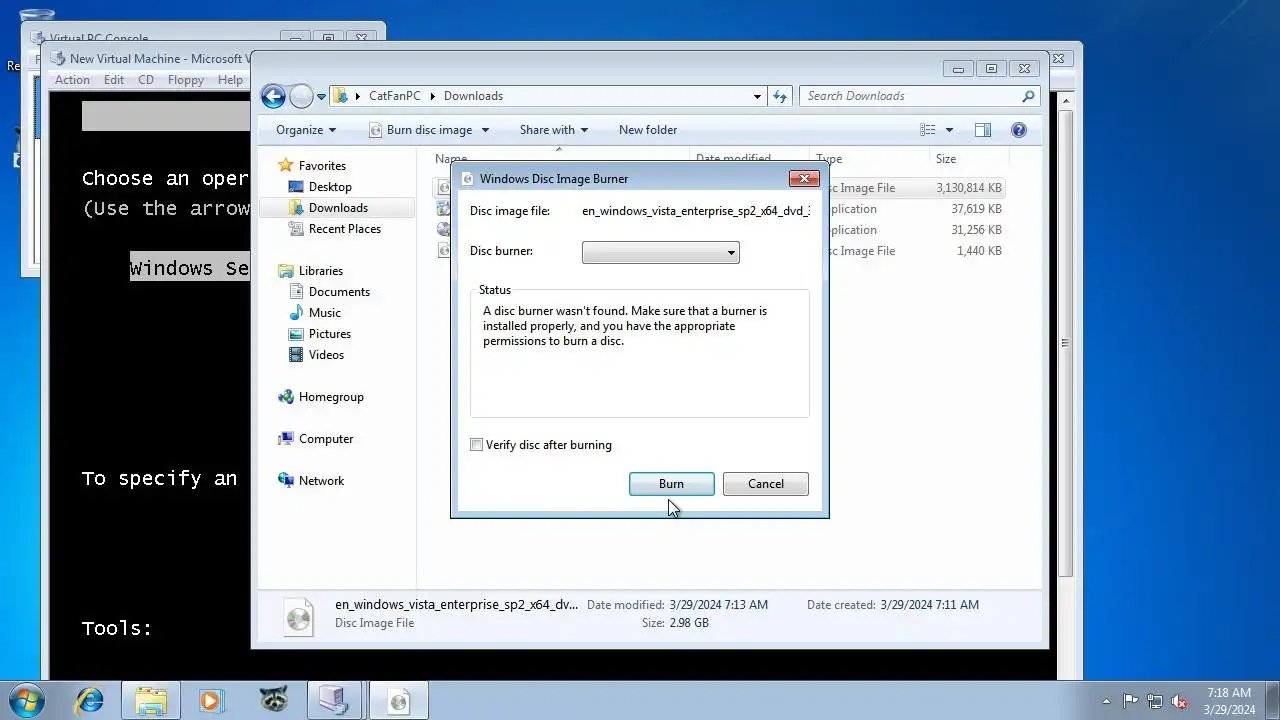
Task: Click New folder in toolbar
Action: 648,130
